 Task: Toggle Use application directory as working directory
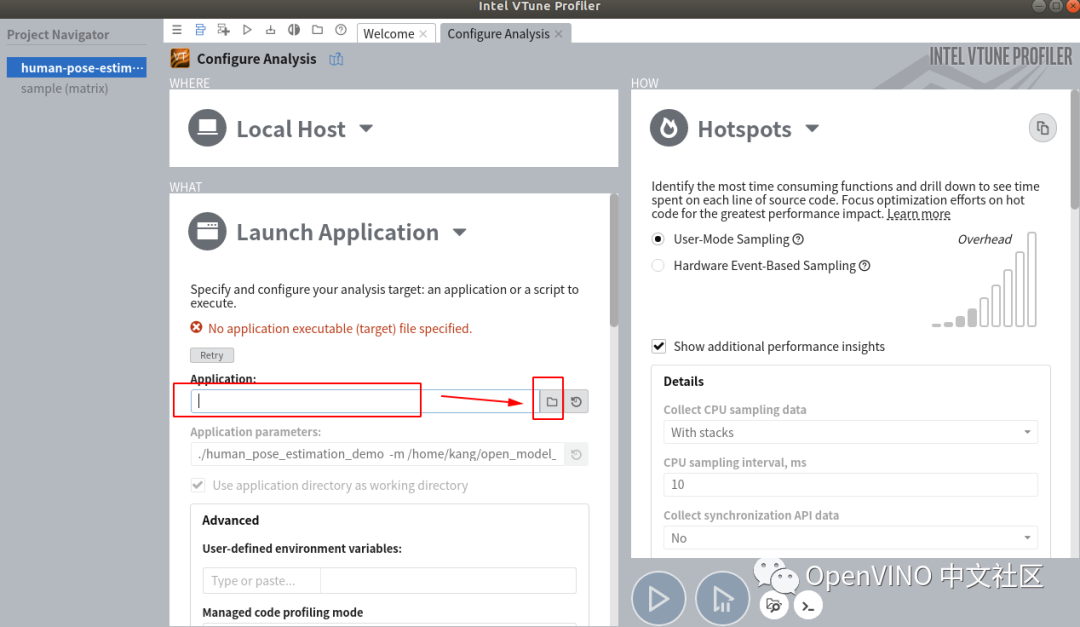pos(198,485)
